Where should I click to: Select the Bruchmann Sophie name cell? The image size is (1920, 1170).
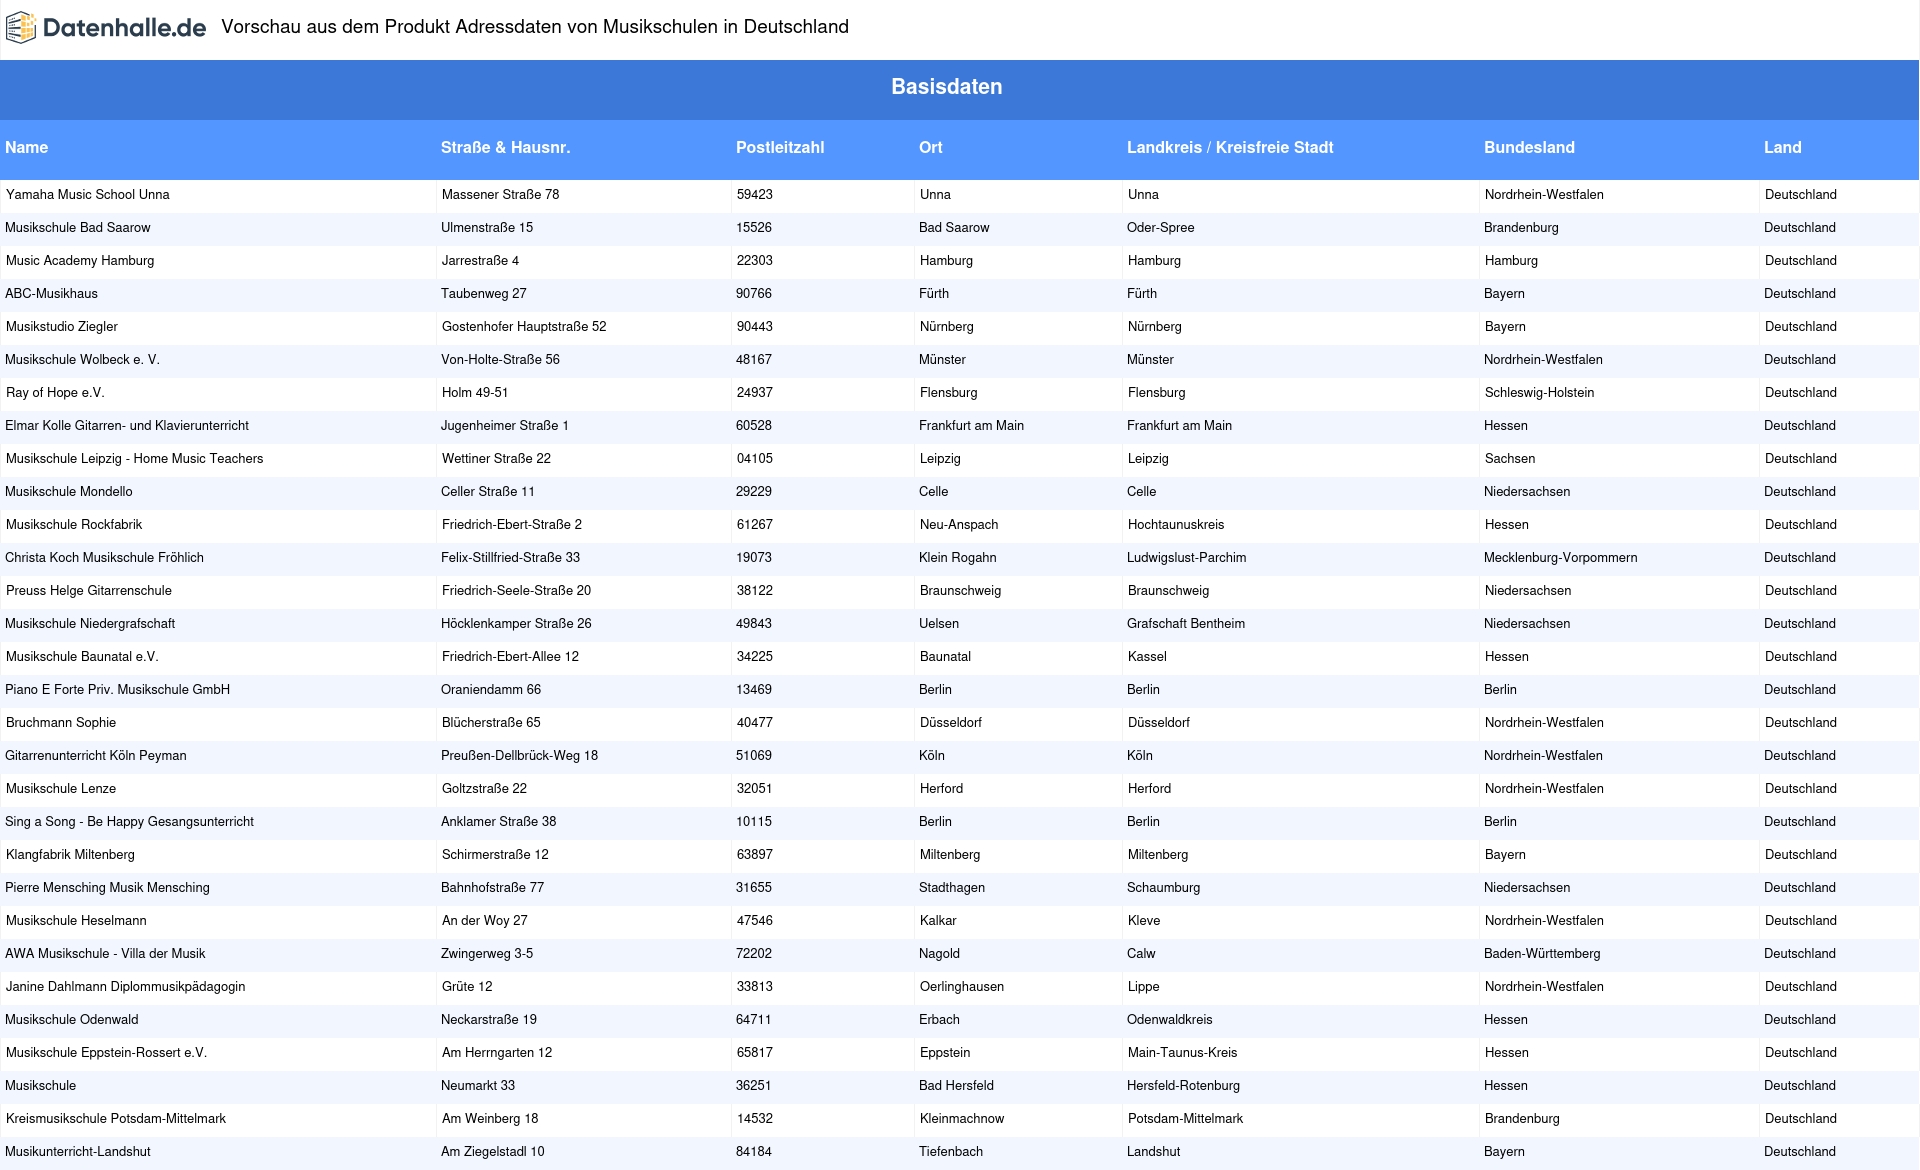[61, 723]
